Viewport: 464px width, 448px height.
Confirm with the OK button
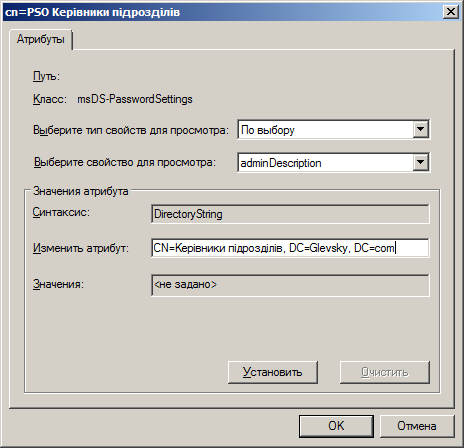[336, 426]
